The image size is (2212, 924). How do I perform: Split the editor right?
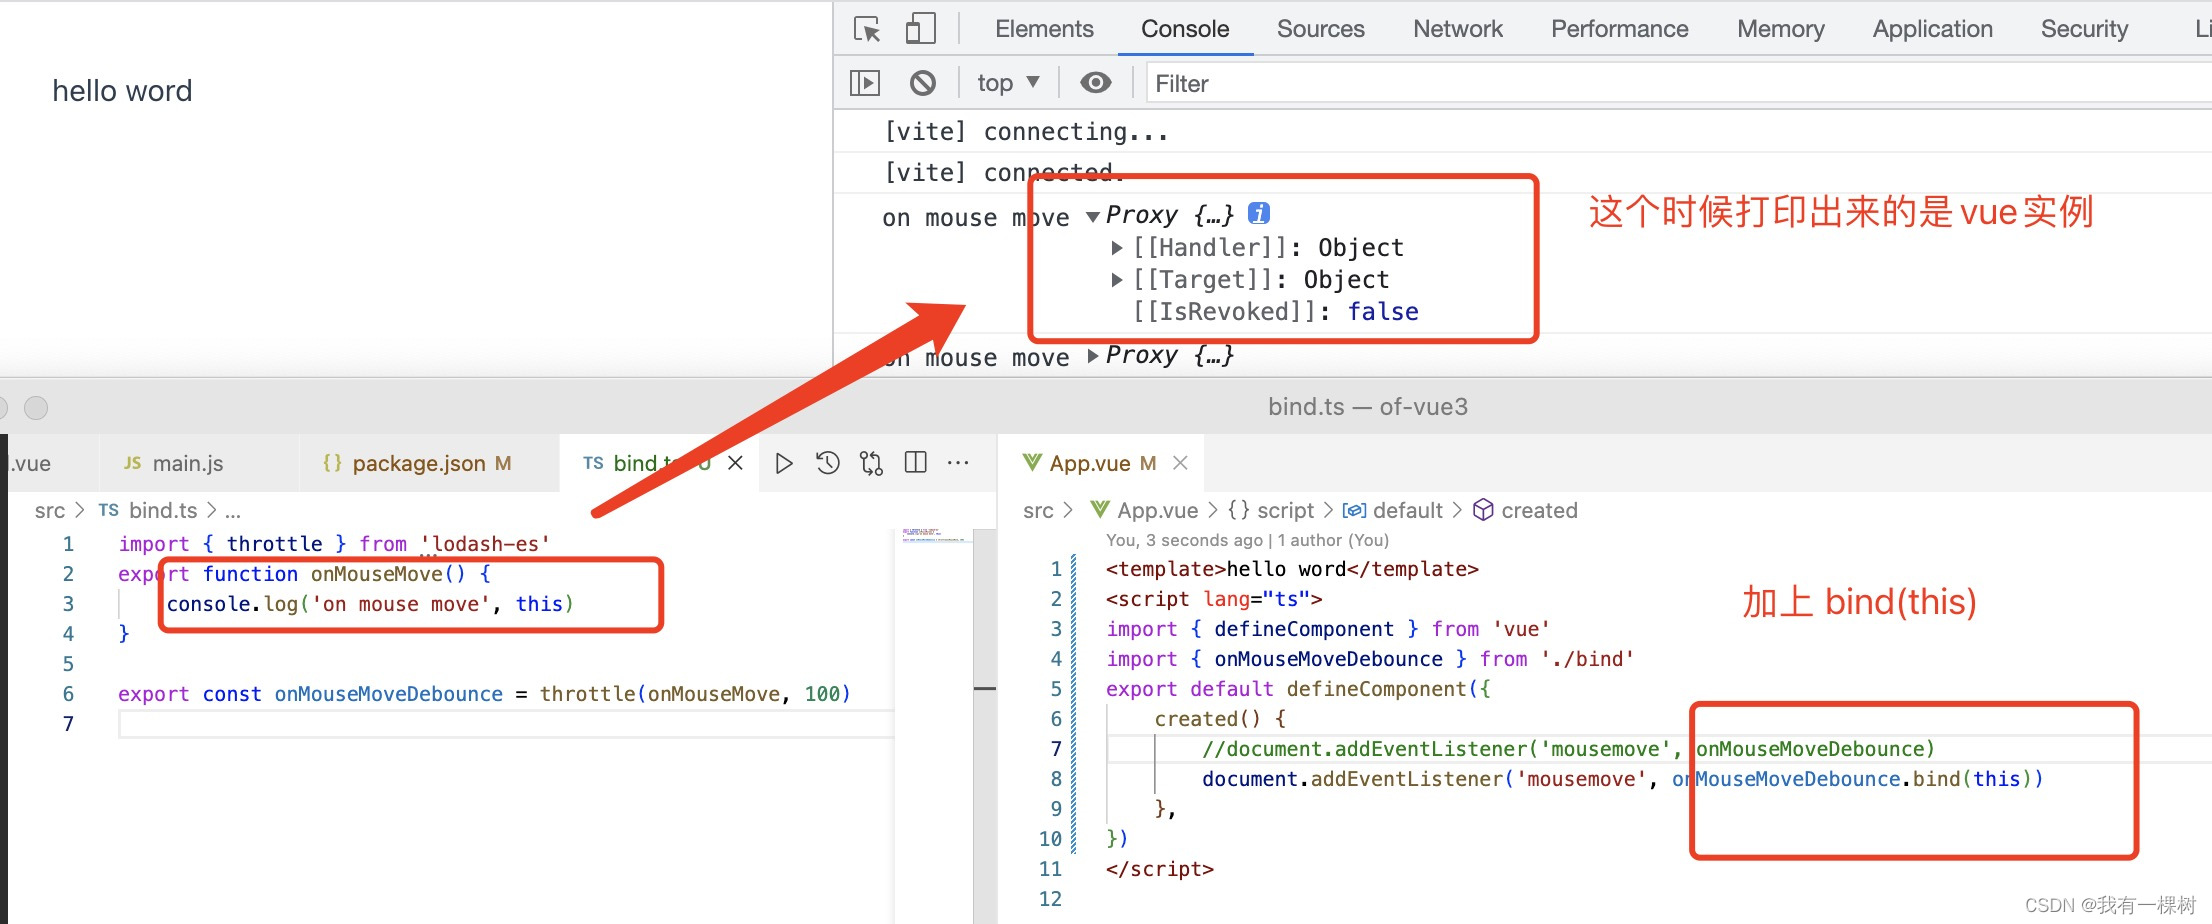pyautogui.click(x=915, y=463)
